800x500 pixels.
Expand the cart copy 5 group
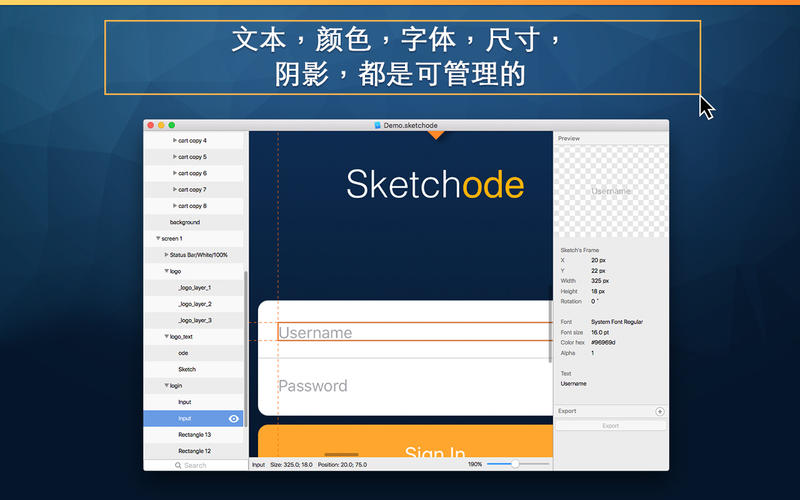pyautogui.click(x=174, y=157)
